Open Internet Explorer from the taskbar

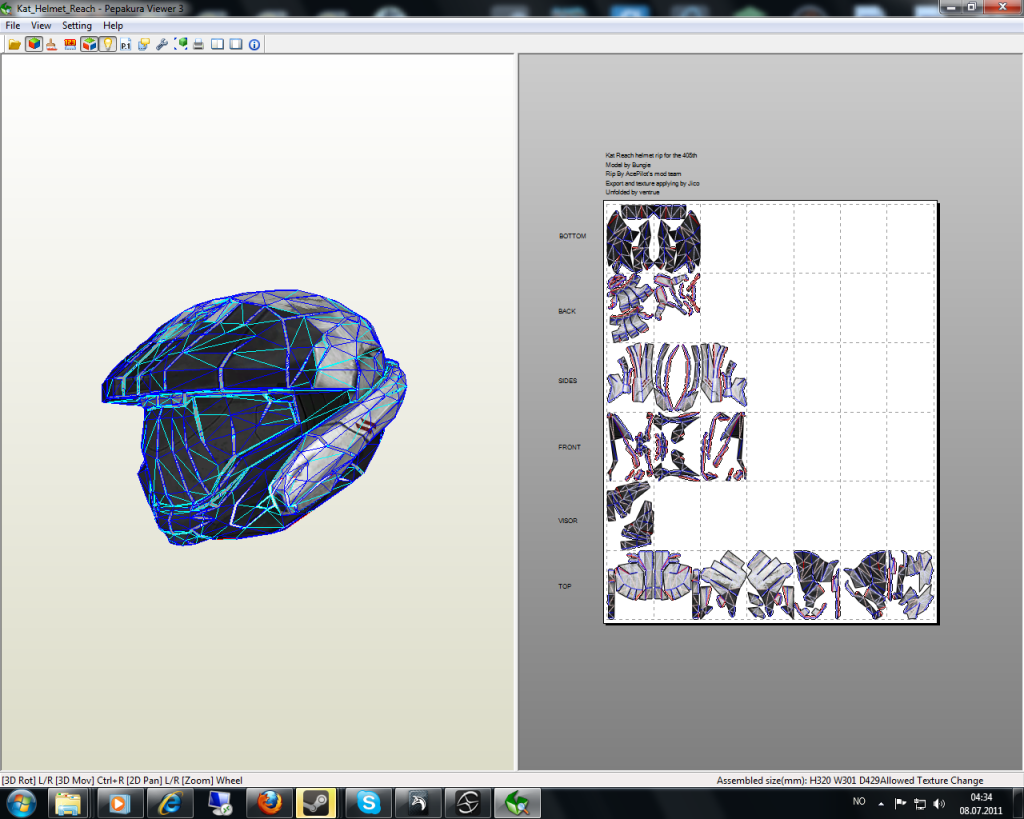point(169,803)
